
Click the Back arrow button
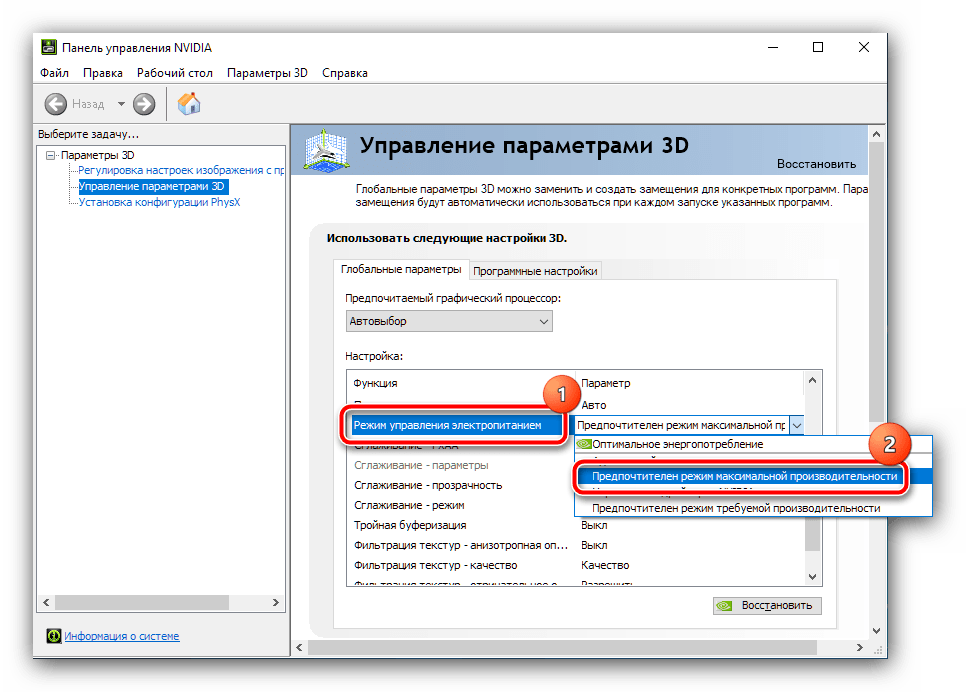(55, 104)
